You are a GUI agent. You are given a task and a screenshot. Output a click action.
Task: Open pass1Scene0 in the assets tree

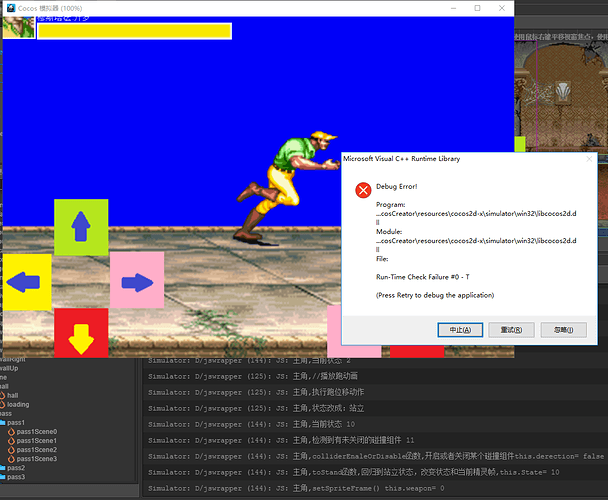click(x=36, y=431)
